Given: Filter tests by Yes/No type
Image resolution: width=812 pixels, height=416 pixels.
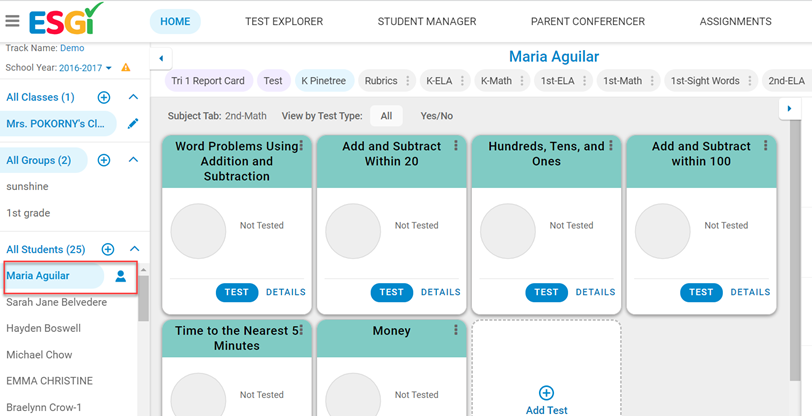Looking at the screenshot, I should click(x=437, y=116).
